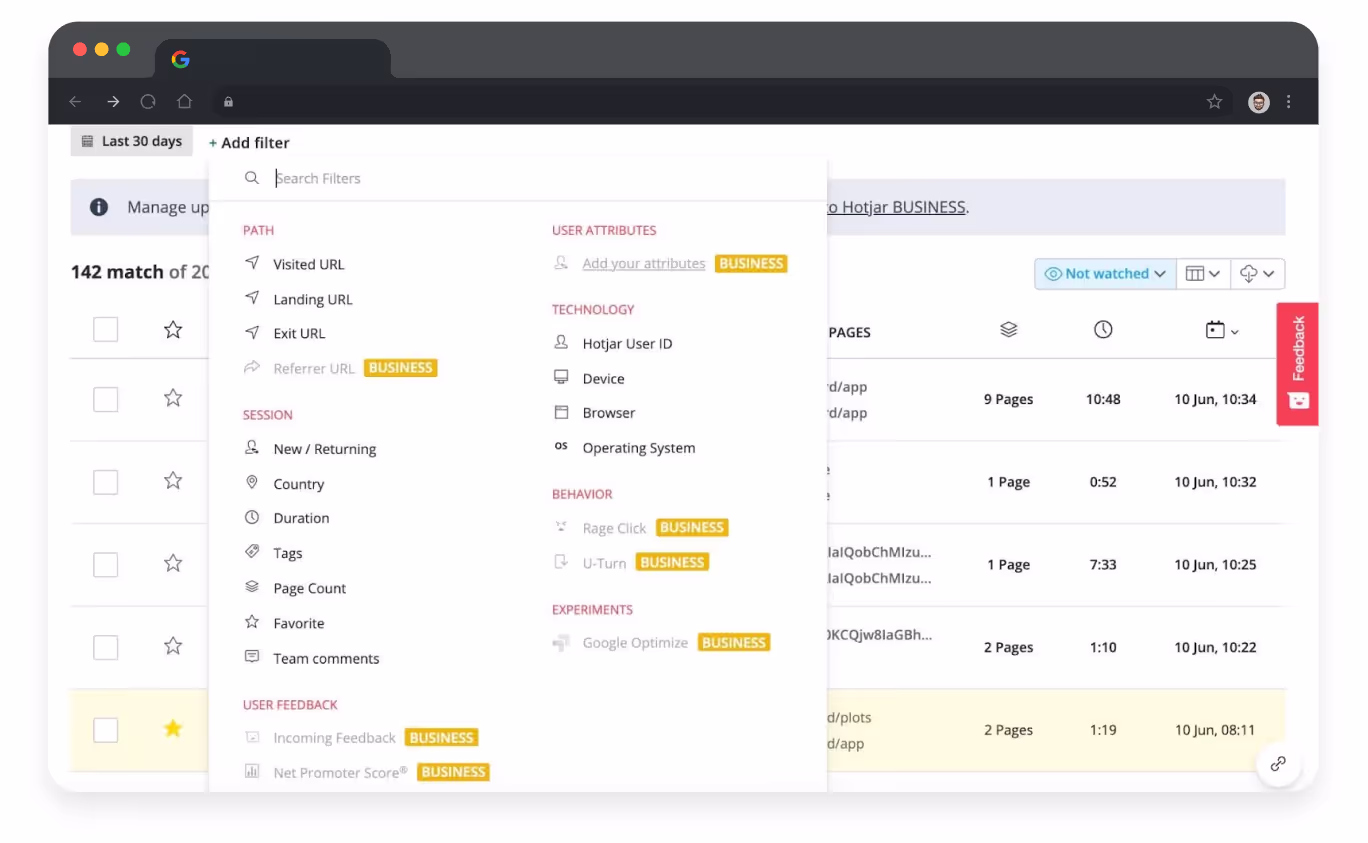The image size is (1368, 843).
Task: Star the 10 Jun, 10:34 recording
Action: tap(173, 398)
